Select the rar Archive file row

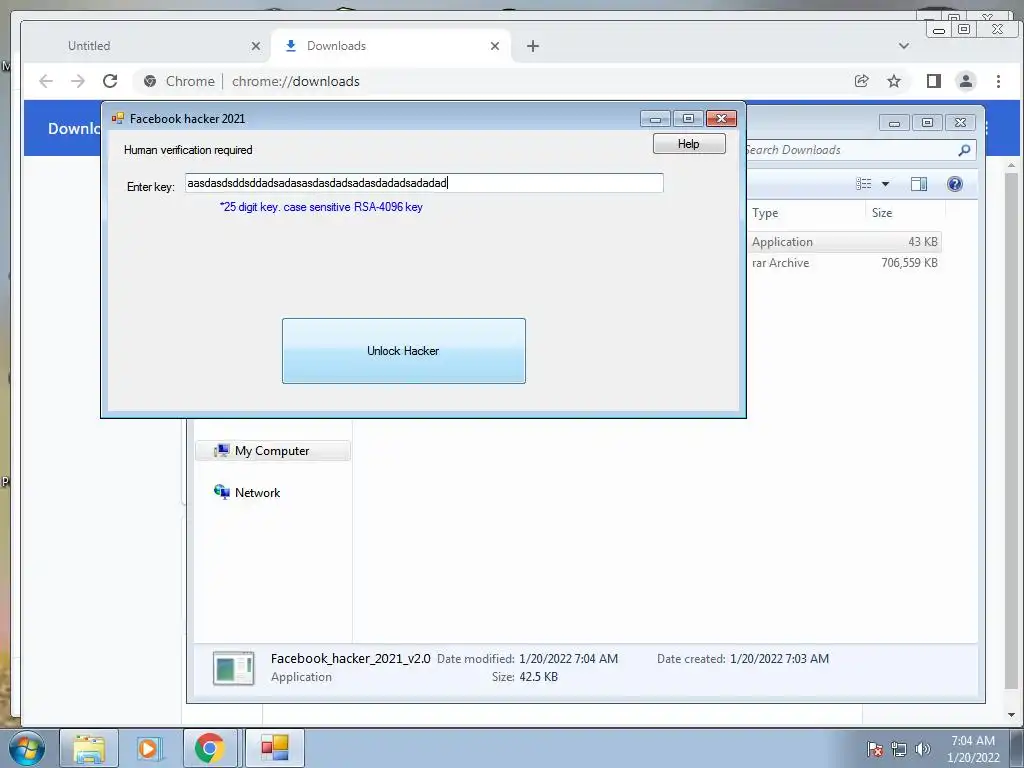click(844, 263)
